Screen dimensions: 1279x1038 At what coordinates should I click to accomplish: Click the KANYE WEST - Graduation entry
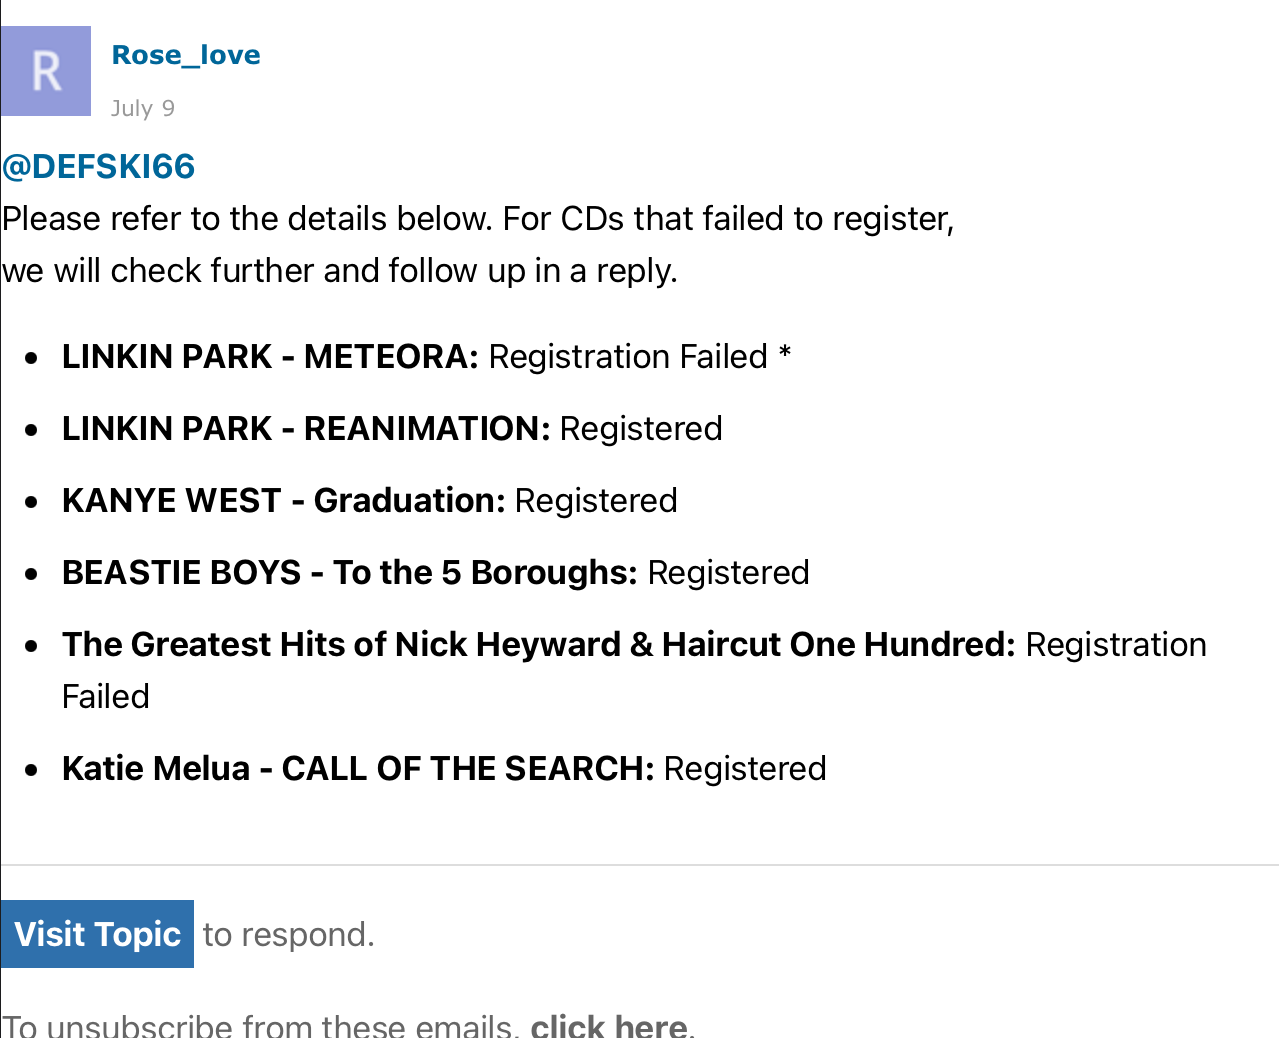[370, 500]
